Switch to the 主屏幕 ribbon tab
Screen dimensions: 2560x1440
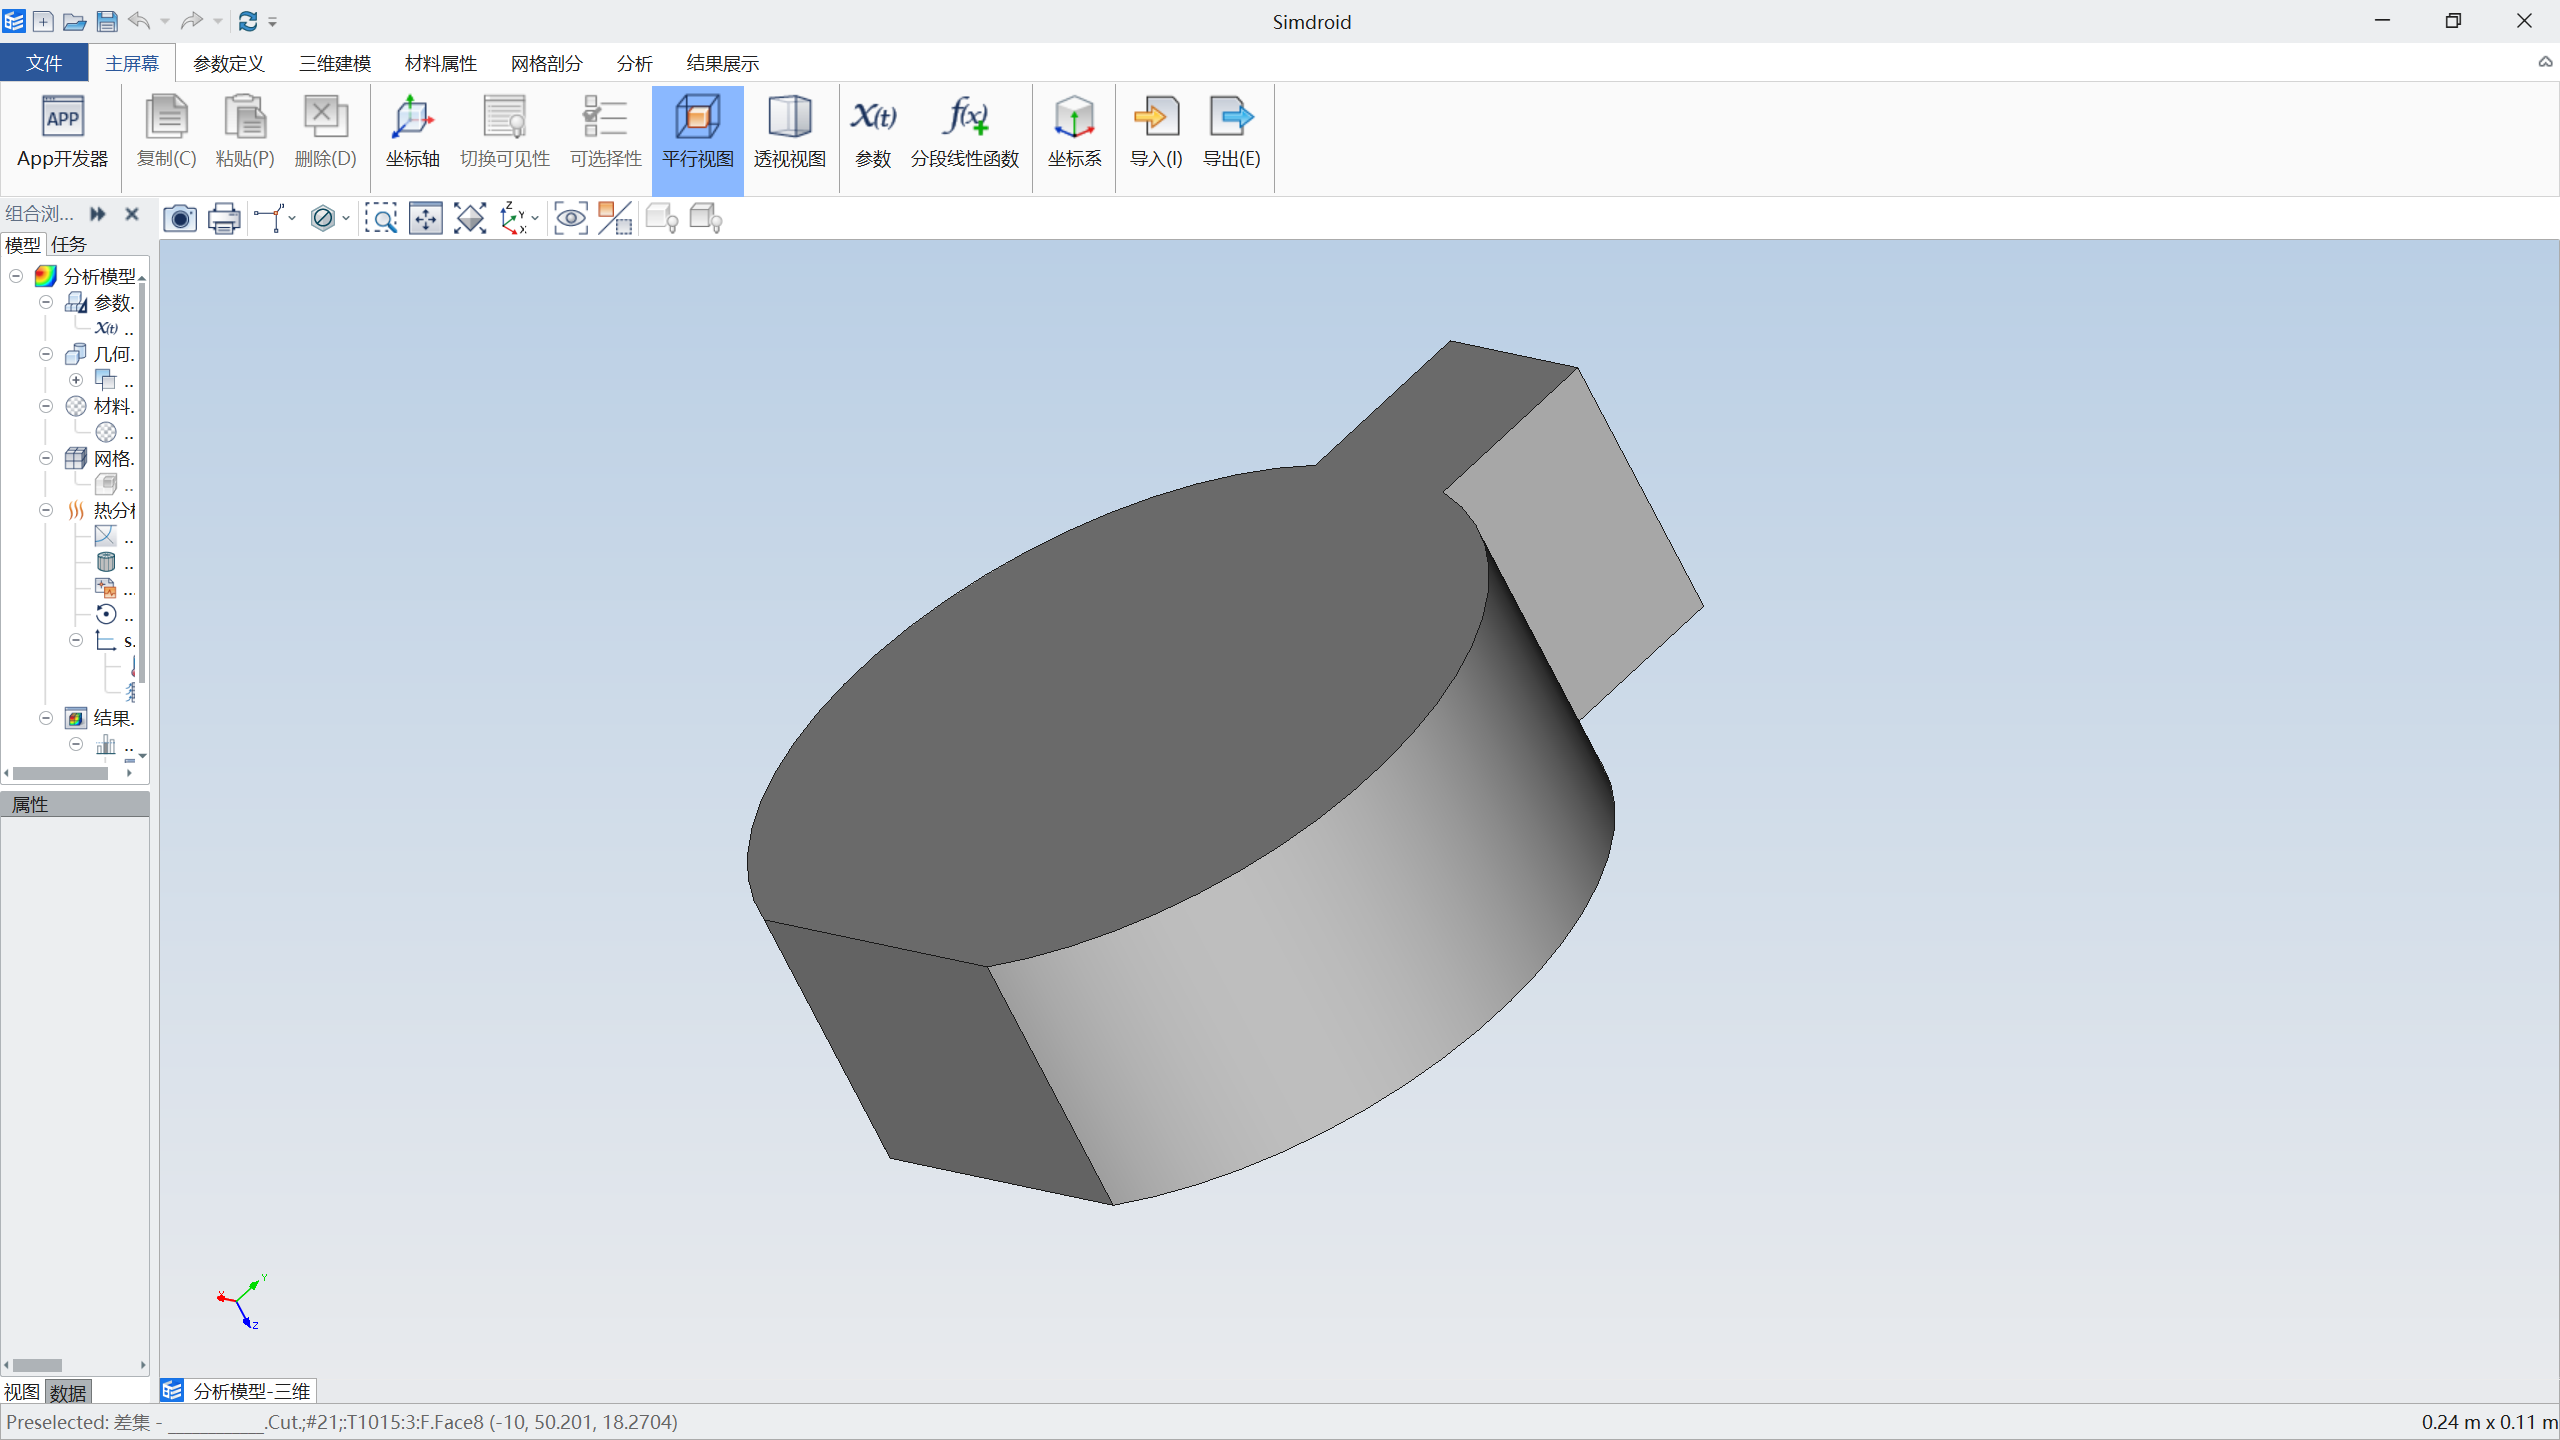[132, 63]
